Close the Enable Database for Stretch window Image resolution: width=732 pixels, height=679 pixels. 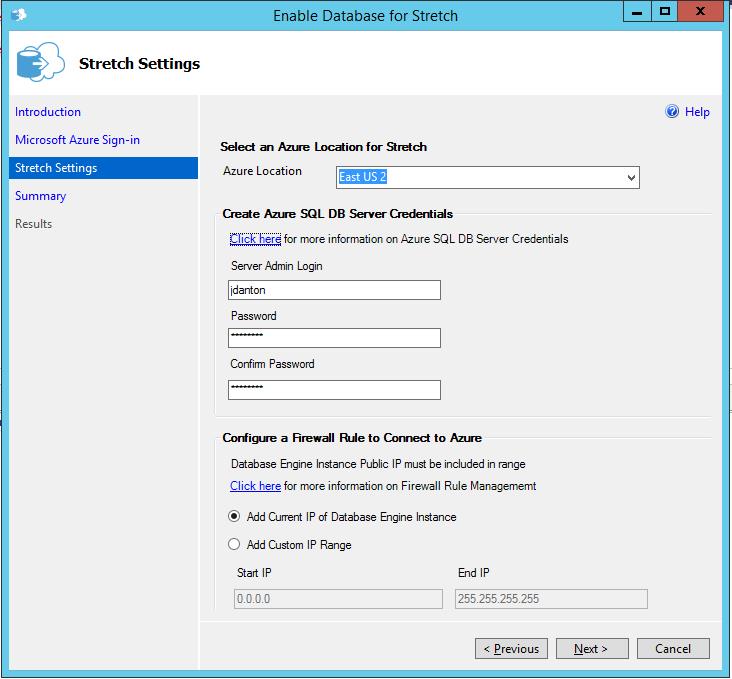[700, 12]
